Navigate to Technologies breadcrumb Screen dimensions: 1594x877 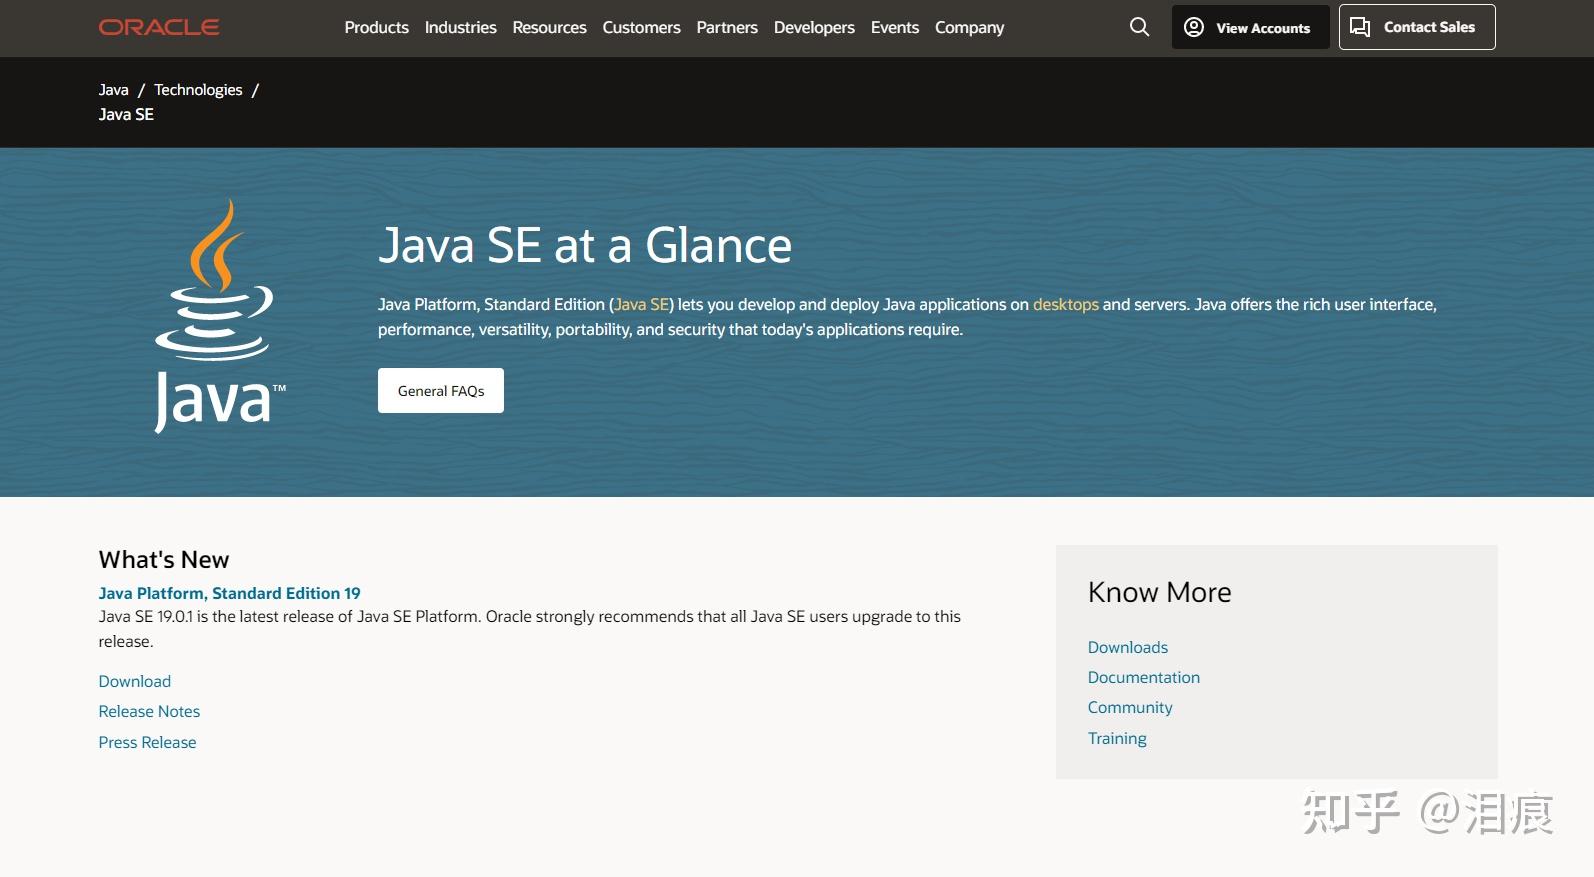coord(198,90)
